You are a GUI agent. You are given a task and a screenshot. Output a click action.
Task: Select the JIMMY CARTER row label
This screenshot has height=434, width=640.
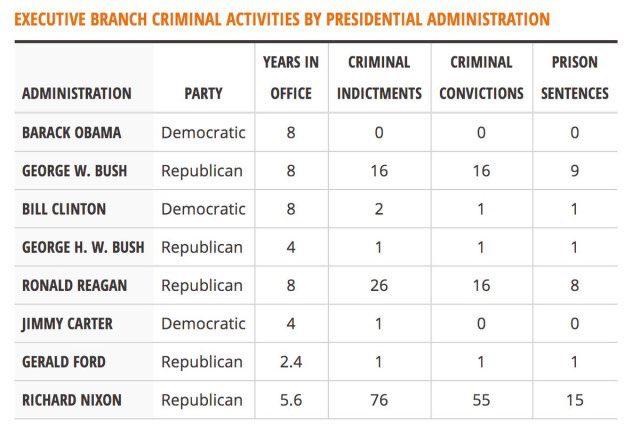(x=67, y=324)
